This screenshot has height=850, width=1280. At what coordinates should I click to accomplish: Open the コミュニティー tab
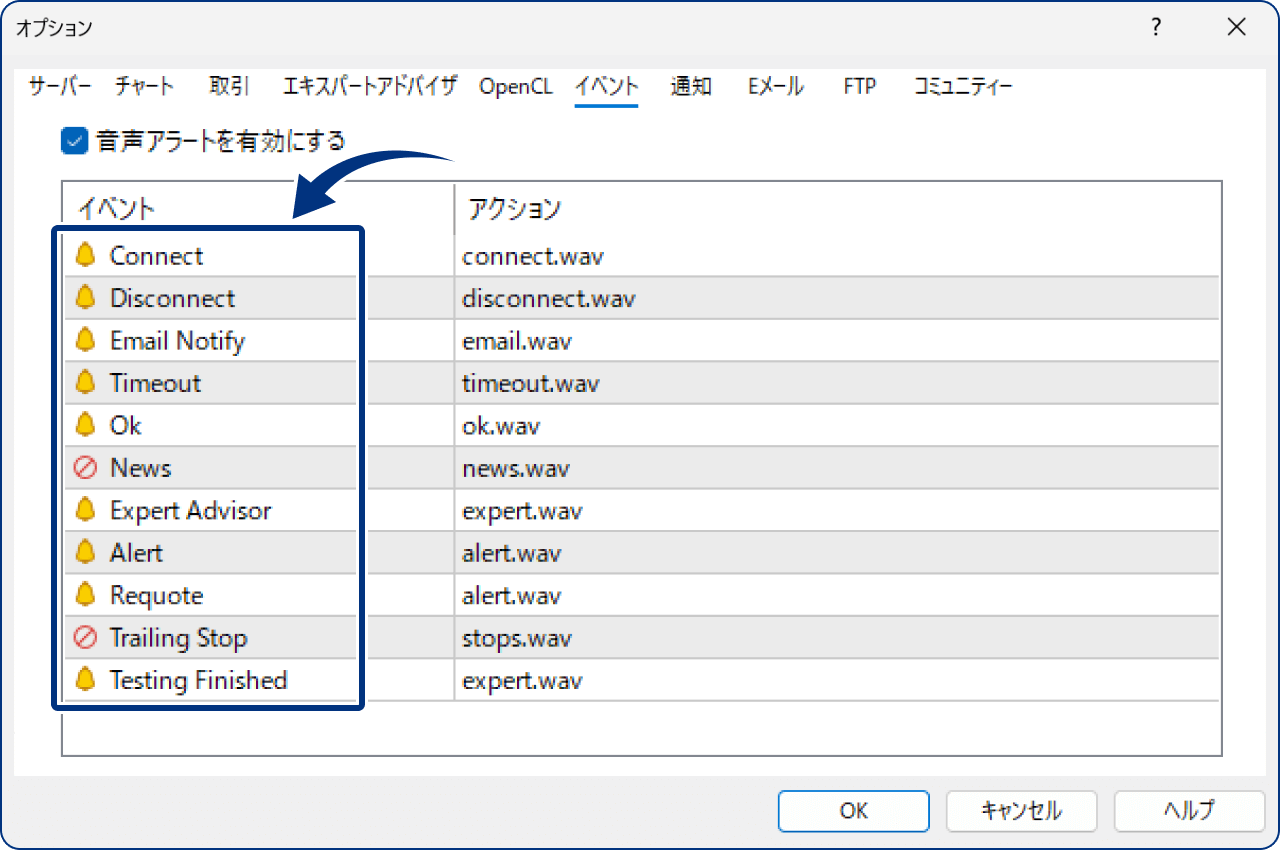coord(963,87)
